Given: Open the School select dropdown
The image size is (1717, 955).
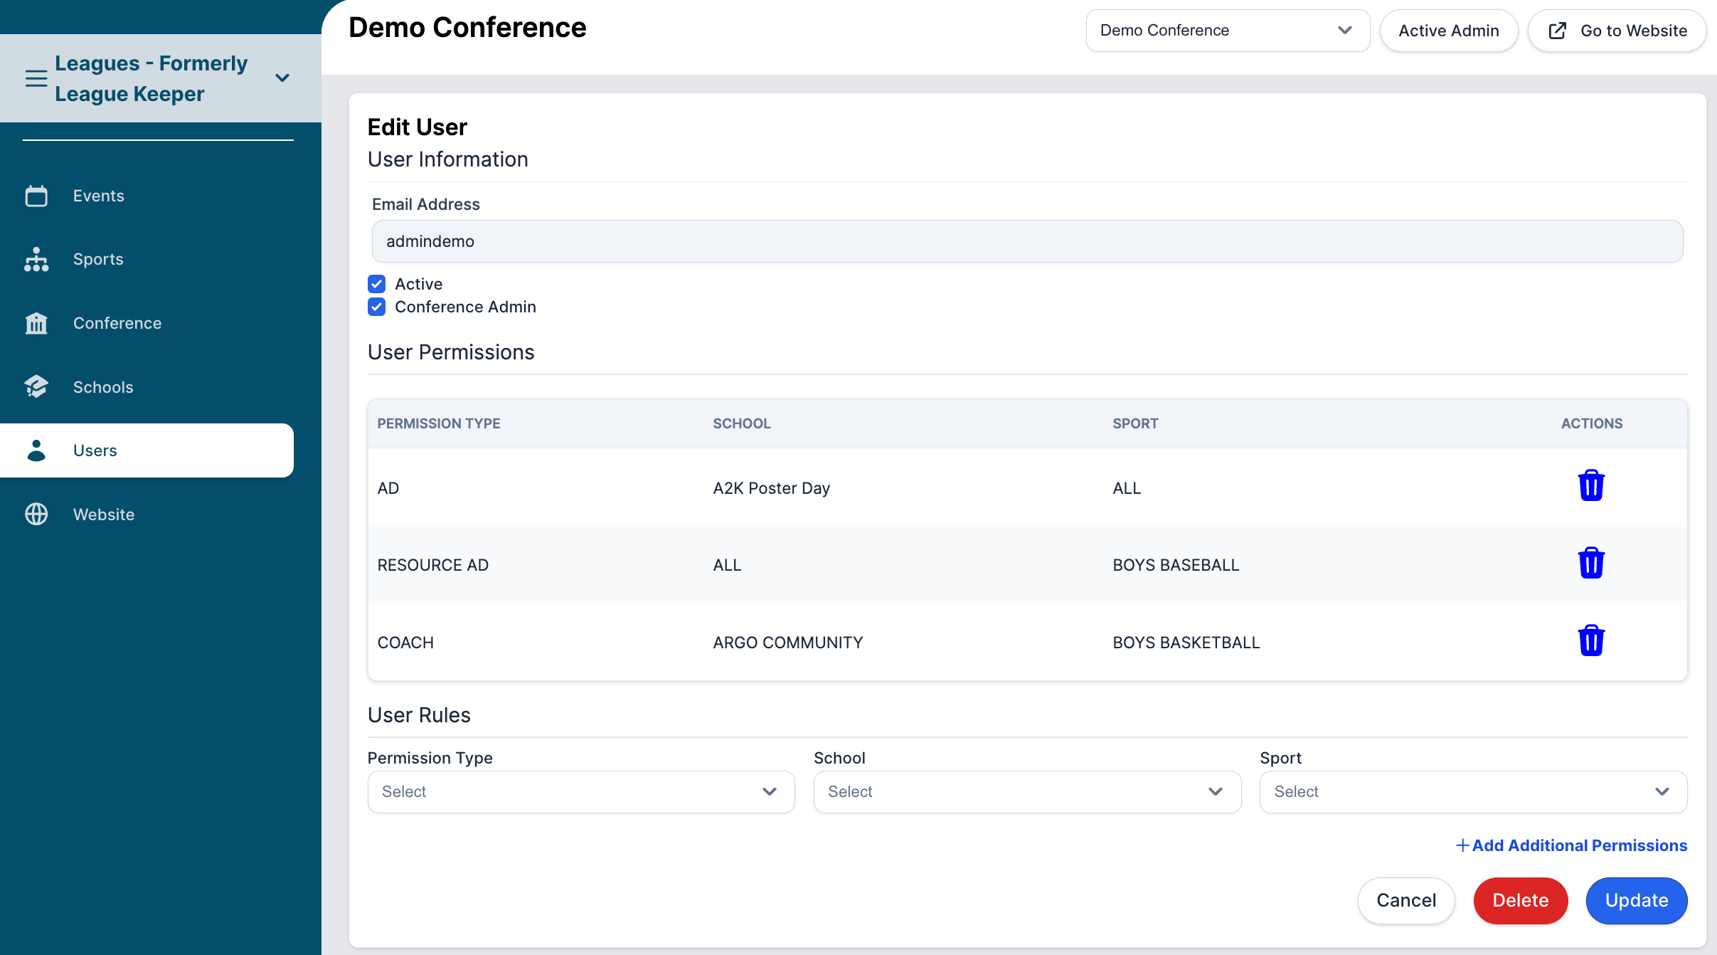Looking at the screenshot, I should (1026, 792).
